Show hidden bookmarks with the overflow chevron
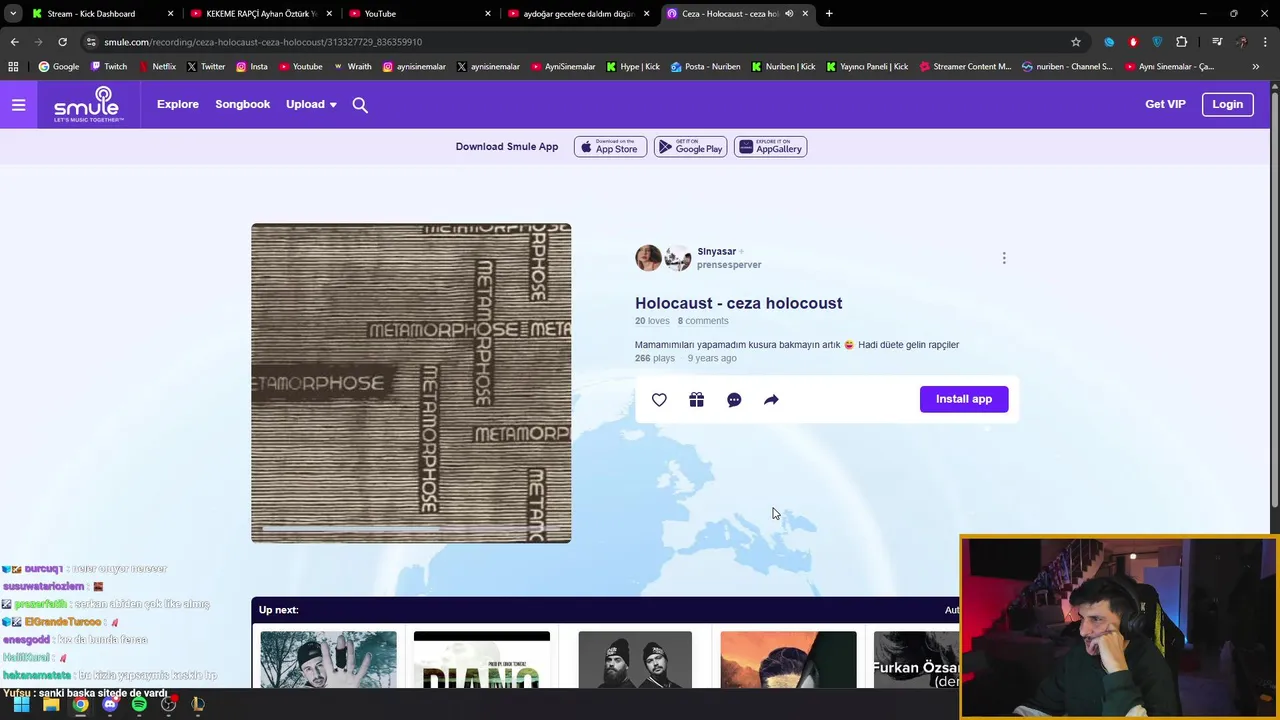 click(x=1255, y=67)
